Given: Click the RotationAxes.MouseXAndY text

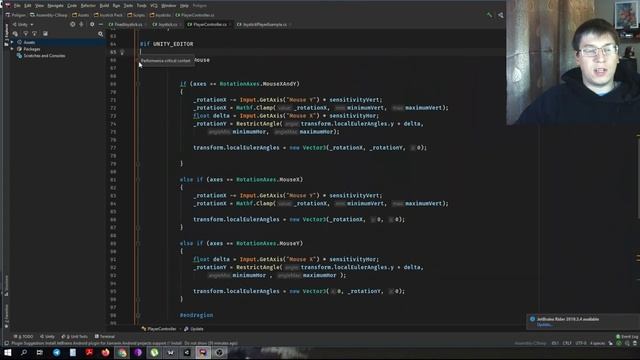Looking at the screenshot, I should pyautogui.click(x=260, y=84).
